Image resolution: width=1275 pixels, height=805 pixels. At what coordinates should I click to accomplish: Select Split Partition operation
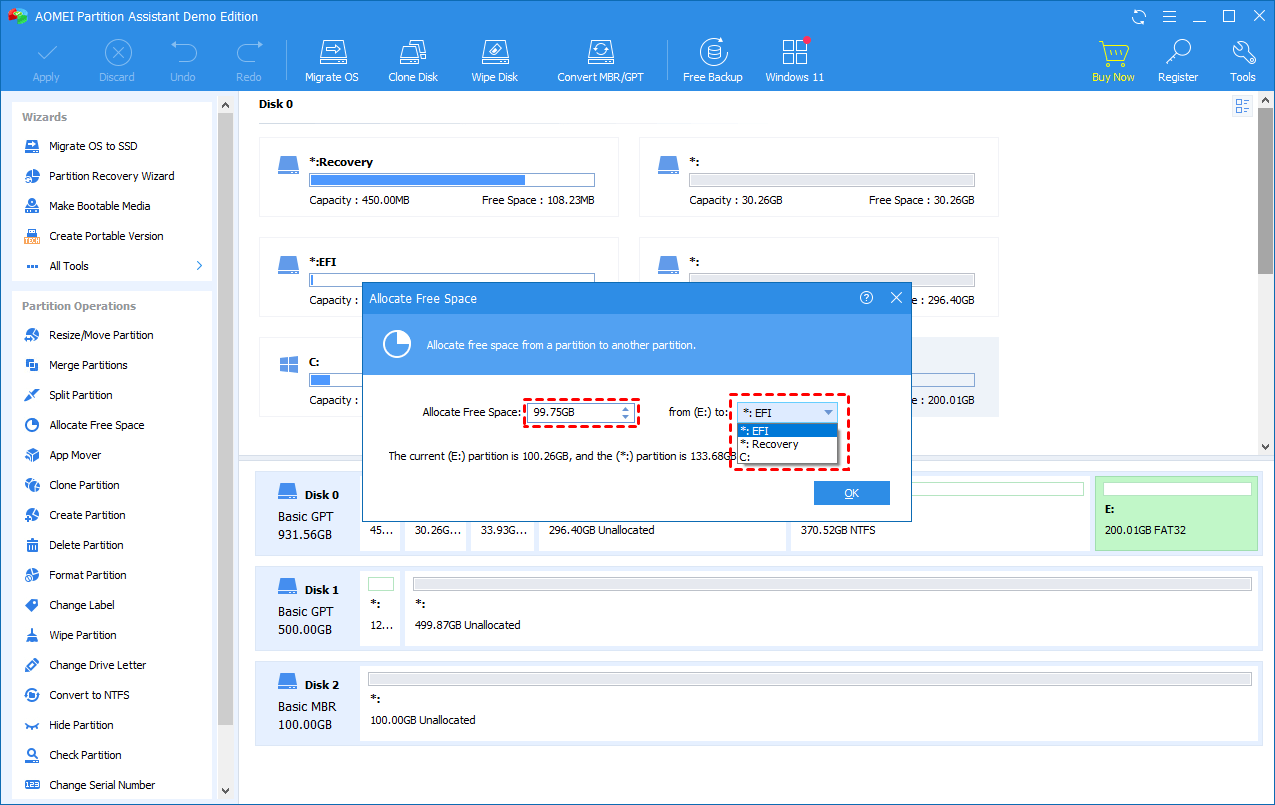[80, 395]
